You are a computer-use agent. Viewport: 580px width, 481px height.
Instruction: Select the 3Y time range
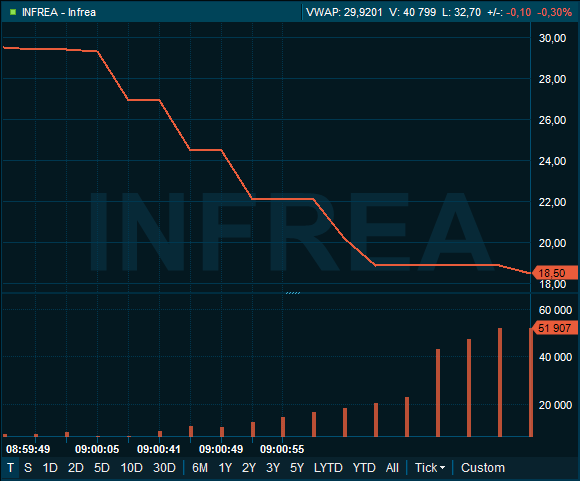[273, 468]
